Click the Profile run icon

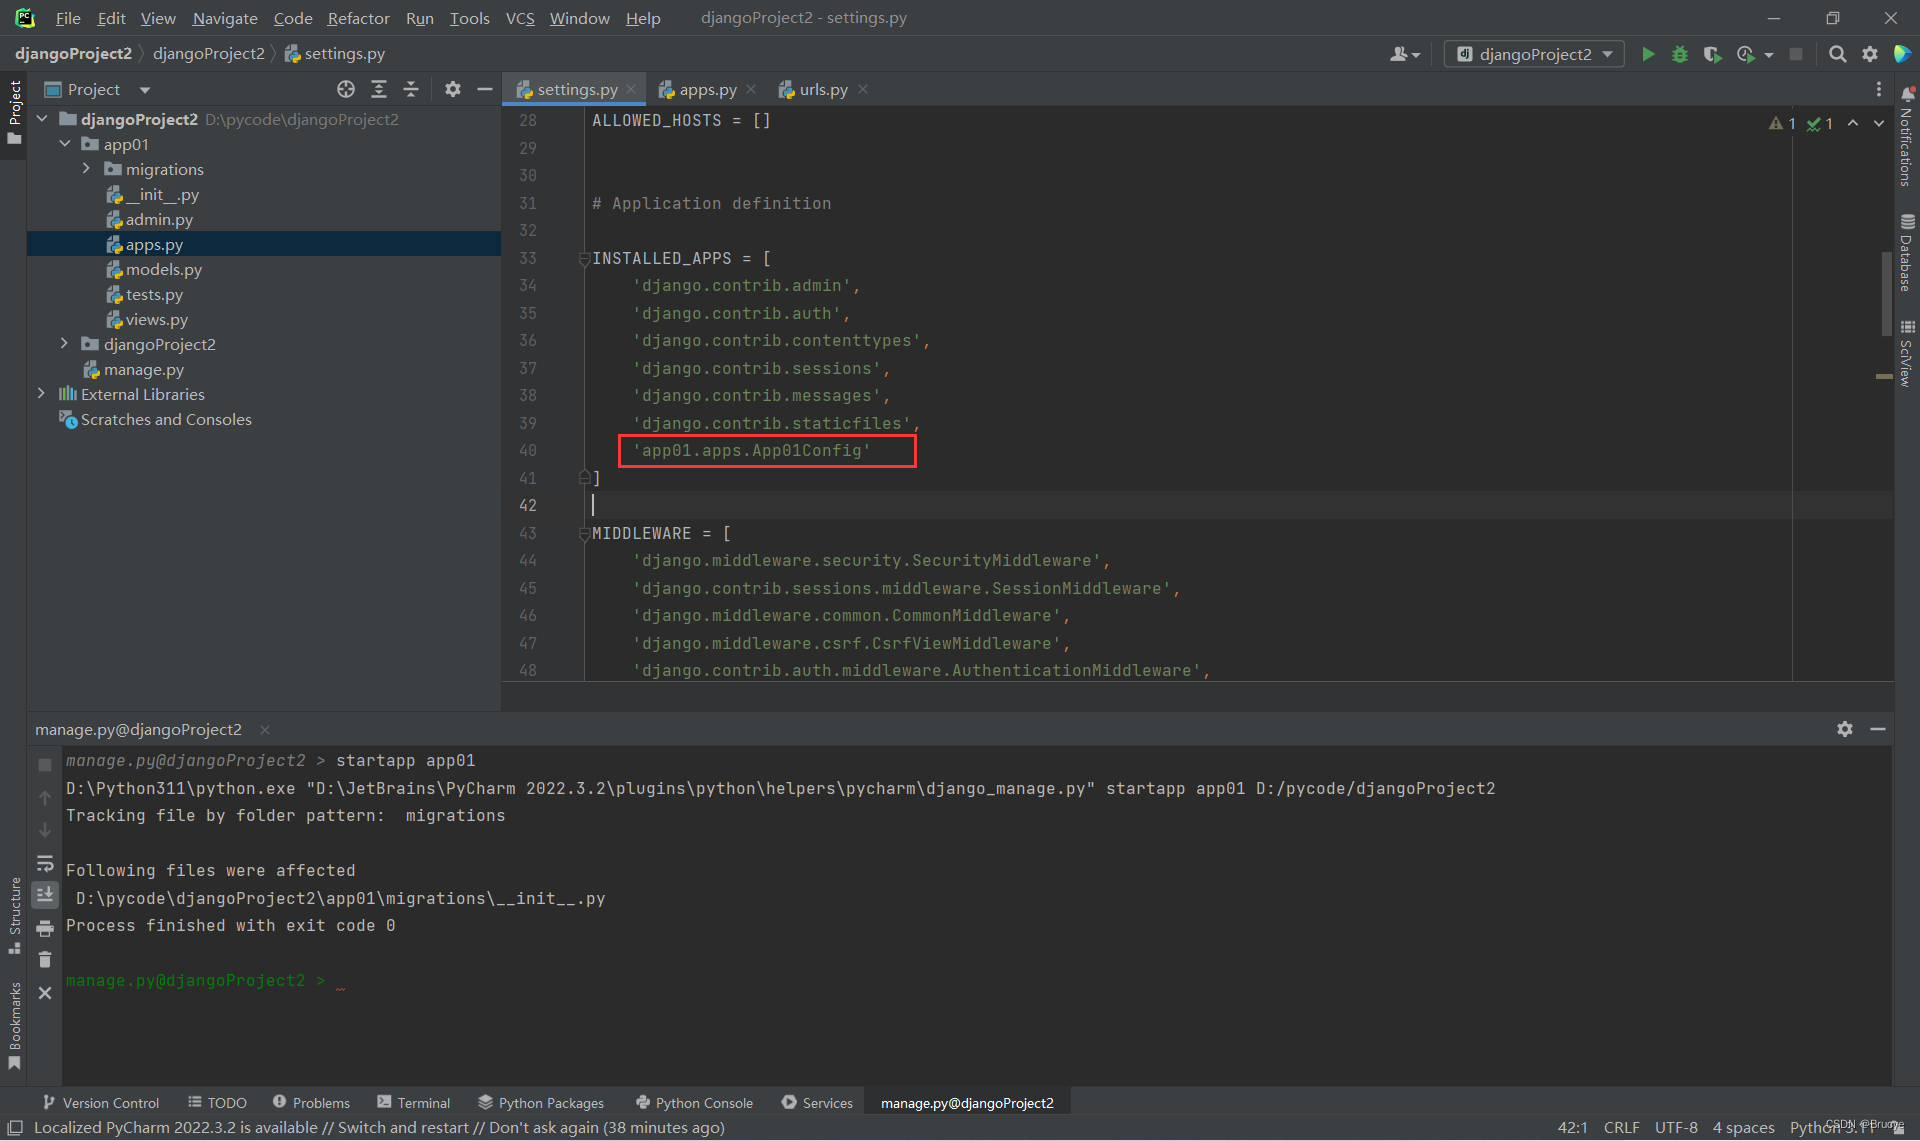(x=1746, y=54)
